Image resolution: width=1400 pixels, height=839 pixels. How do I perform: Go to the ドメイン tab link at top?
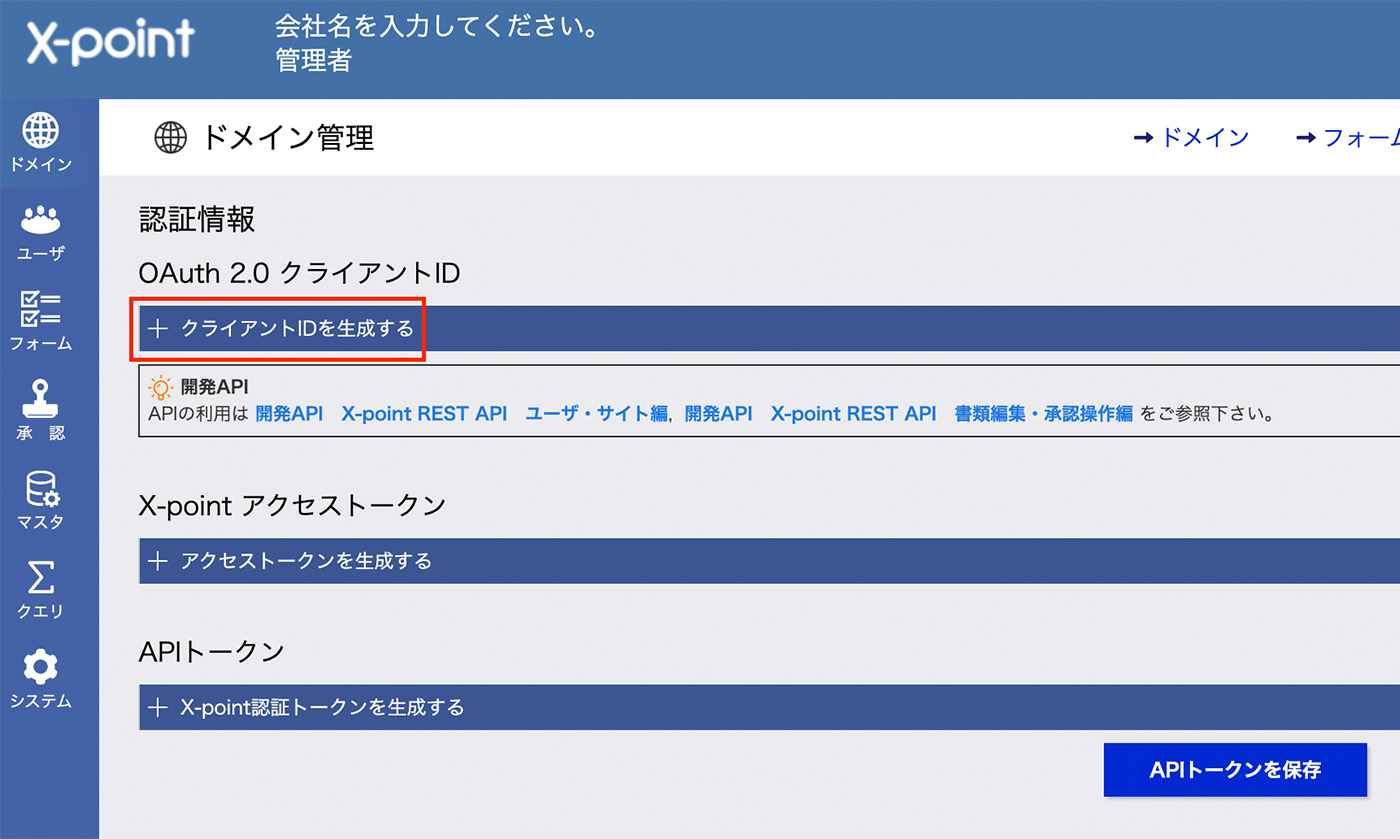click(x=1192, y=138)
